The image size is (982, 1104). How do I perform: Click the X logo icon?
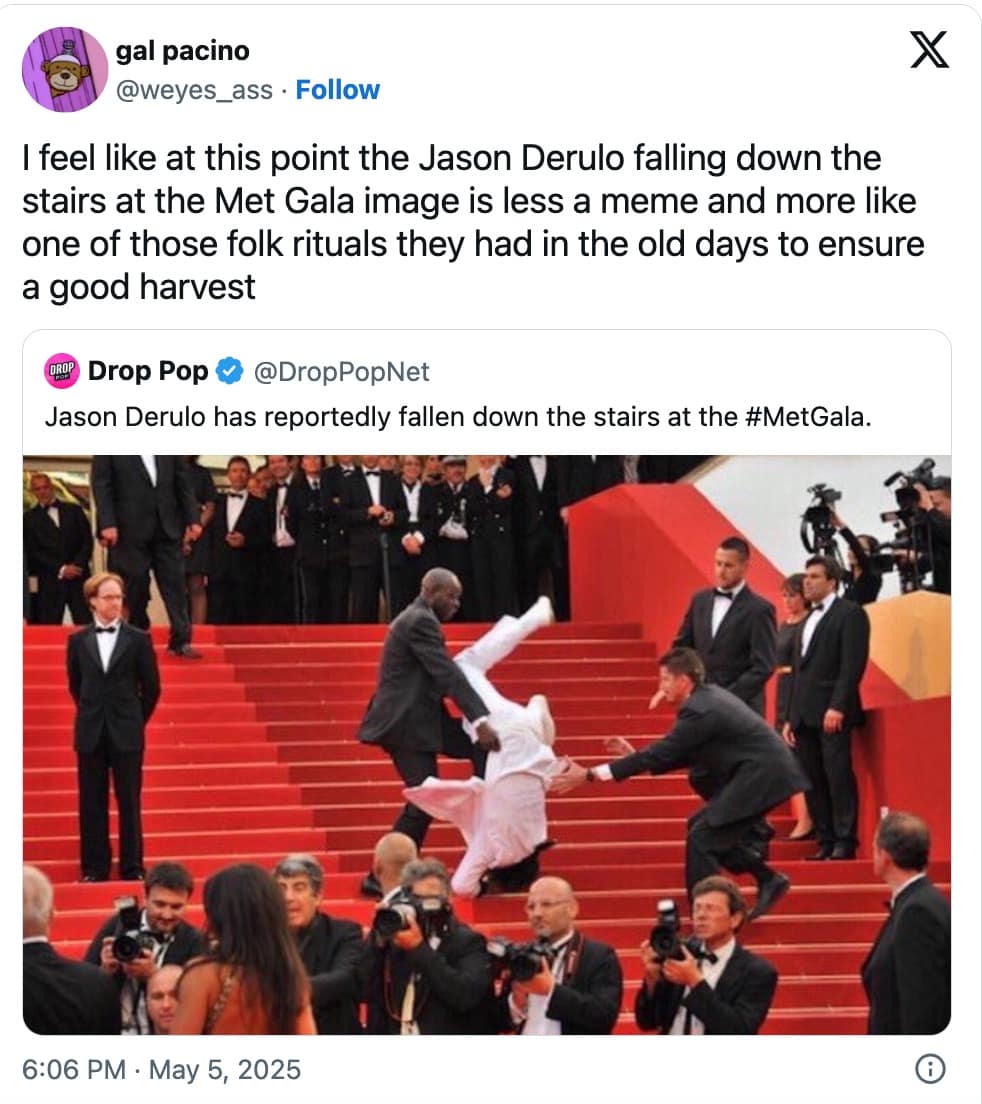[929, 49]
